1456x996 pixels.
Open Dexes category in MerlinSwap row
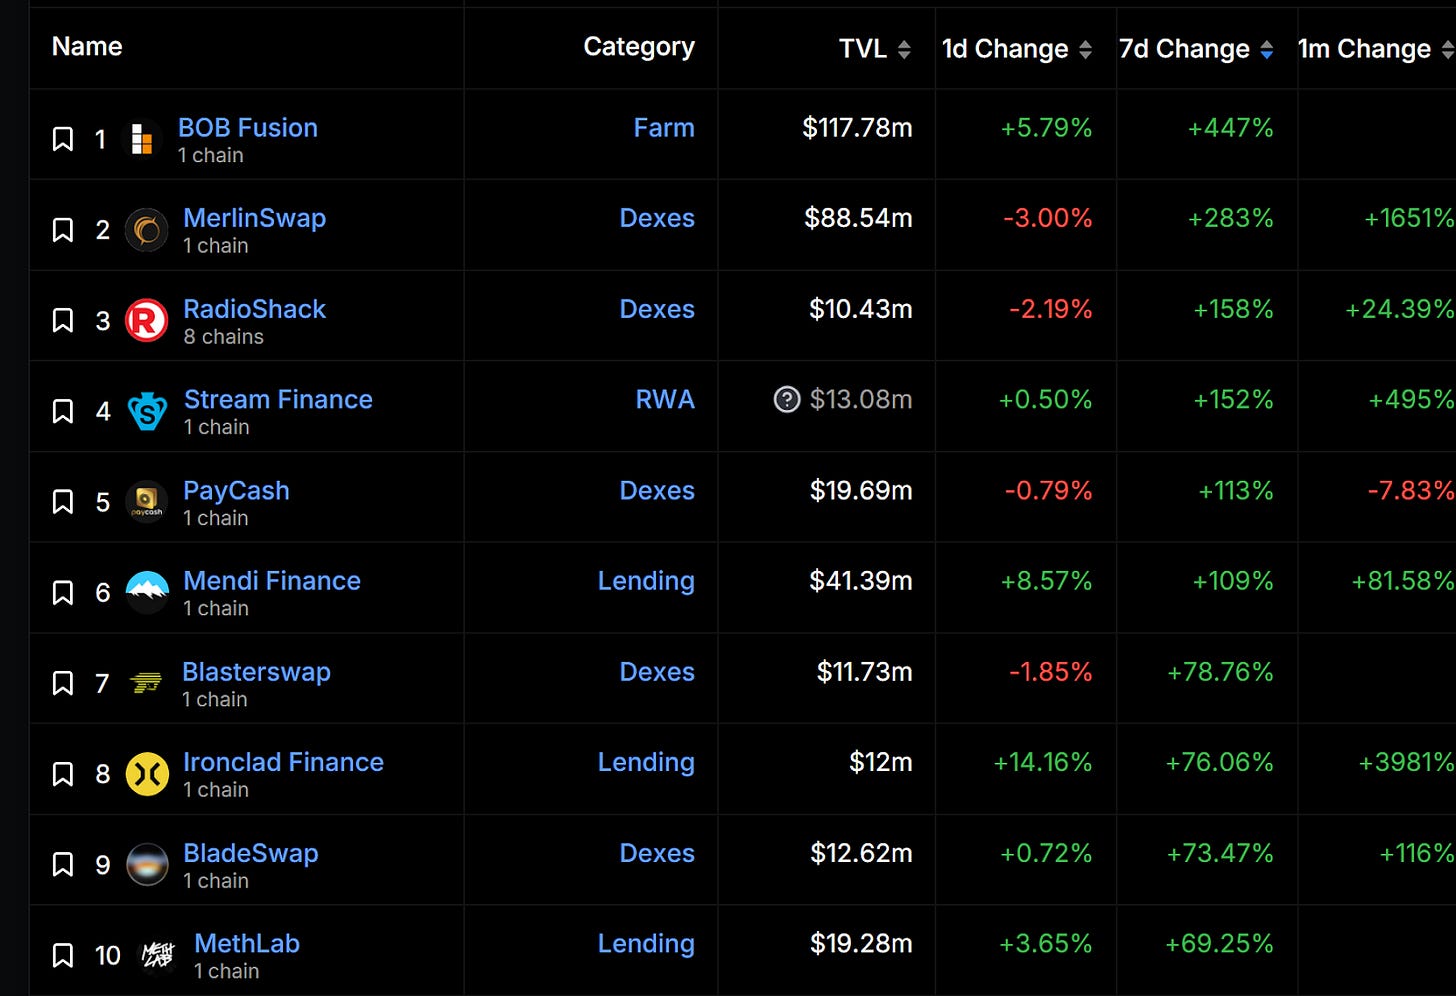(x=657, y=218)
